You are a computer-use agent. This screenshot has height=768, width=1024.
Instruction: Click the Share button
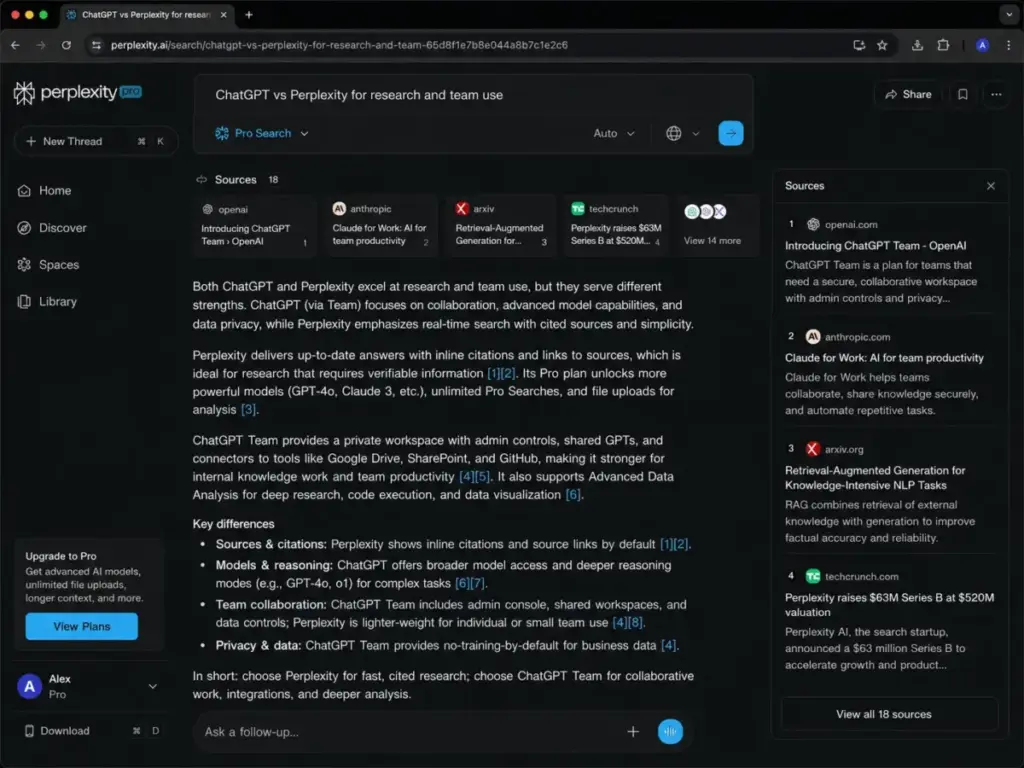(908, 95)
